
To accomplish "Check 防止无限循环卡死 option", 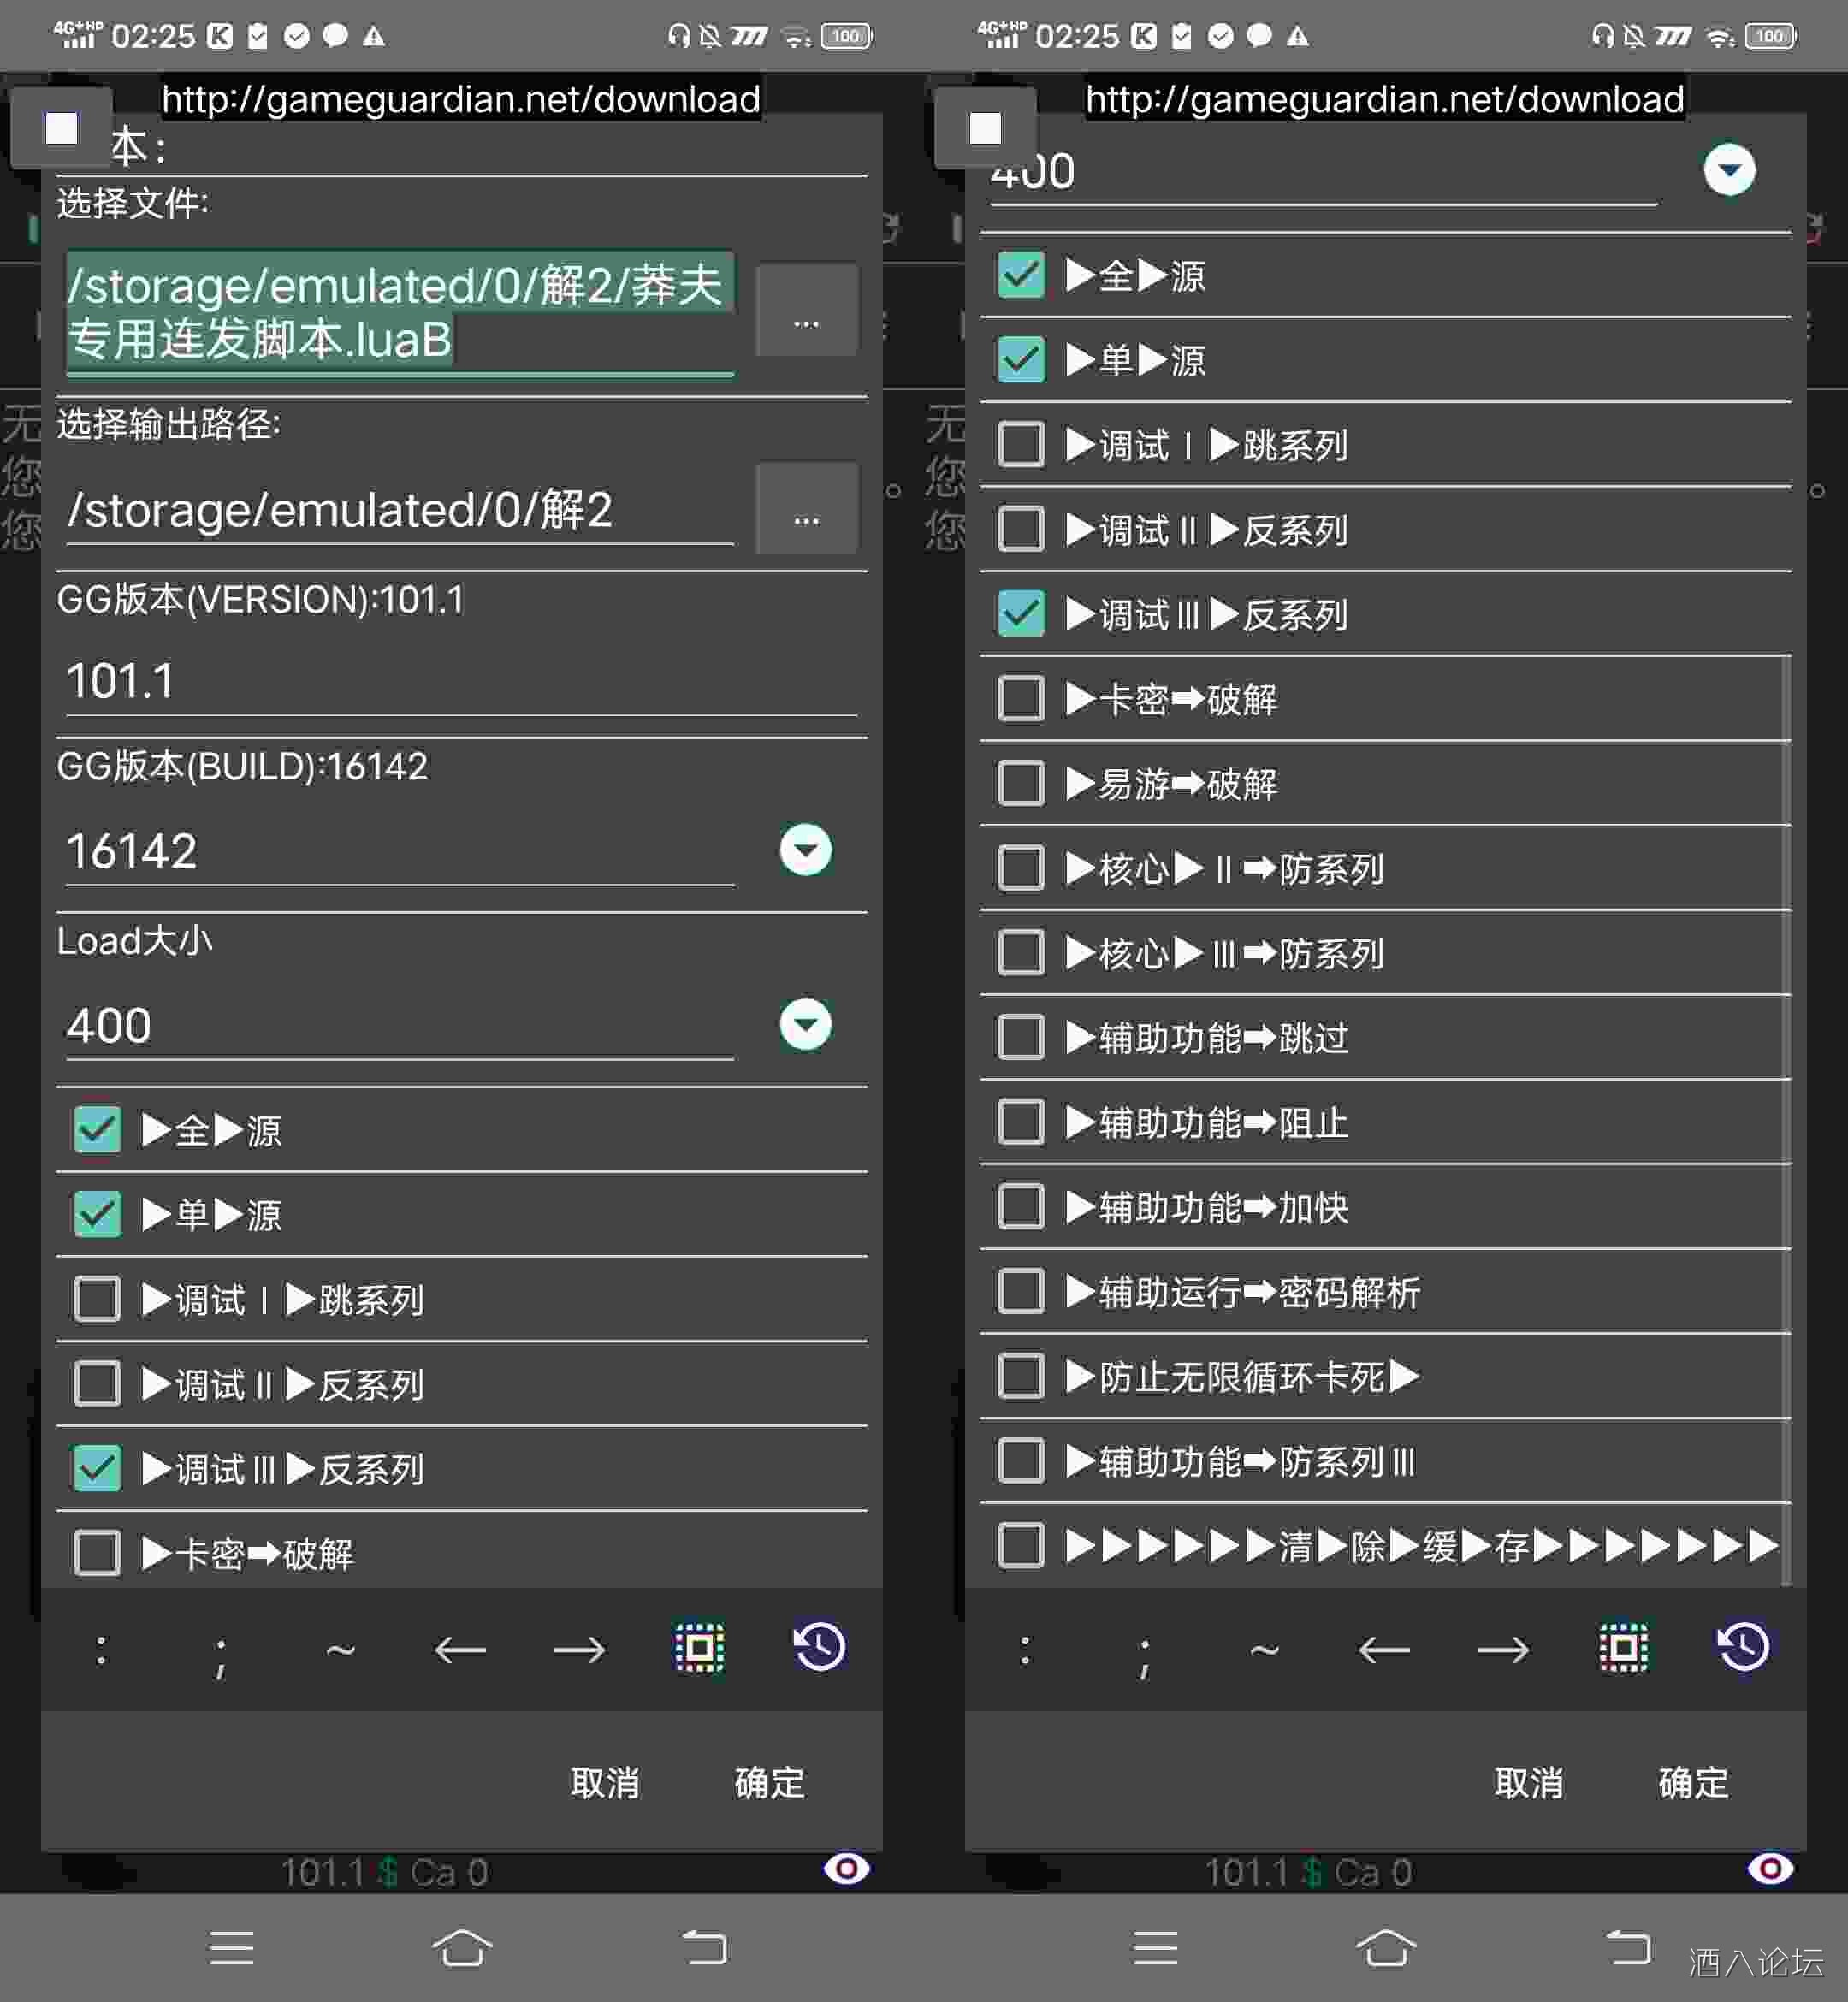I will (1020, 1377).
